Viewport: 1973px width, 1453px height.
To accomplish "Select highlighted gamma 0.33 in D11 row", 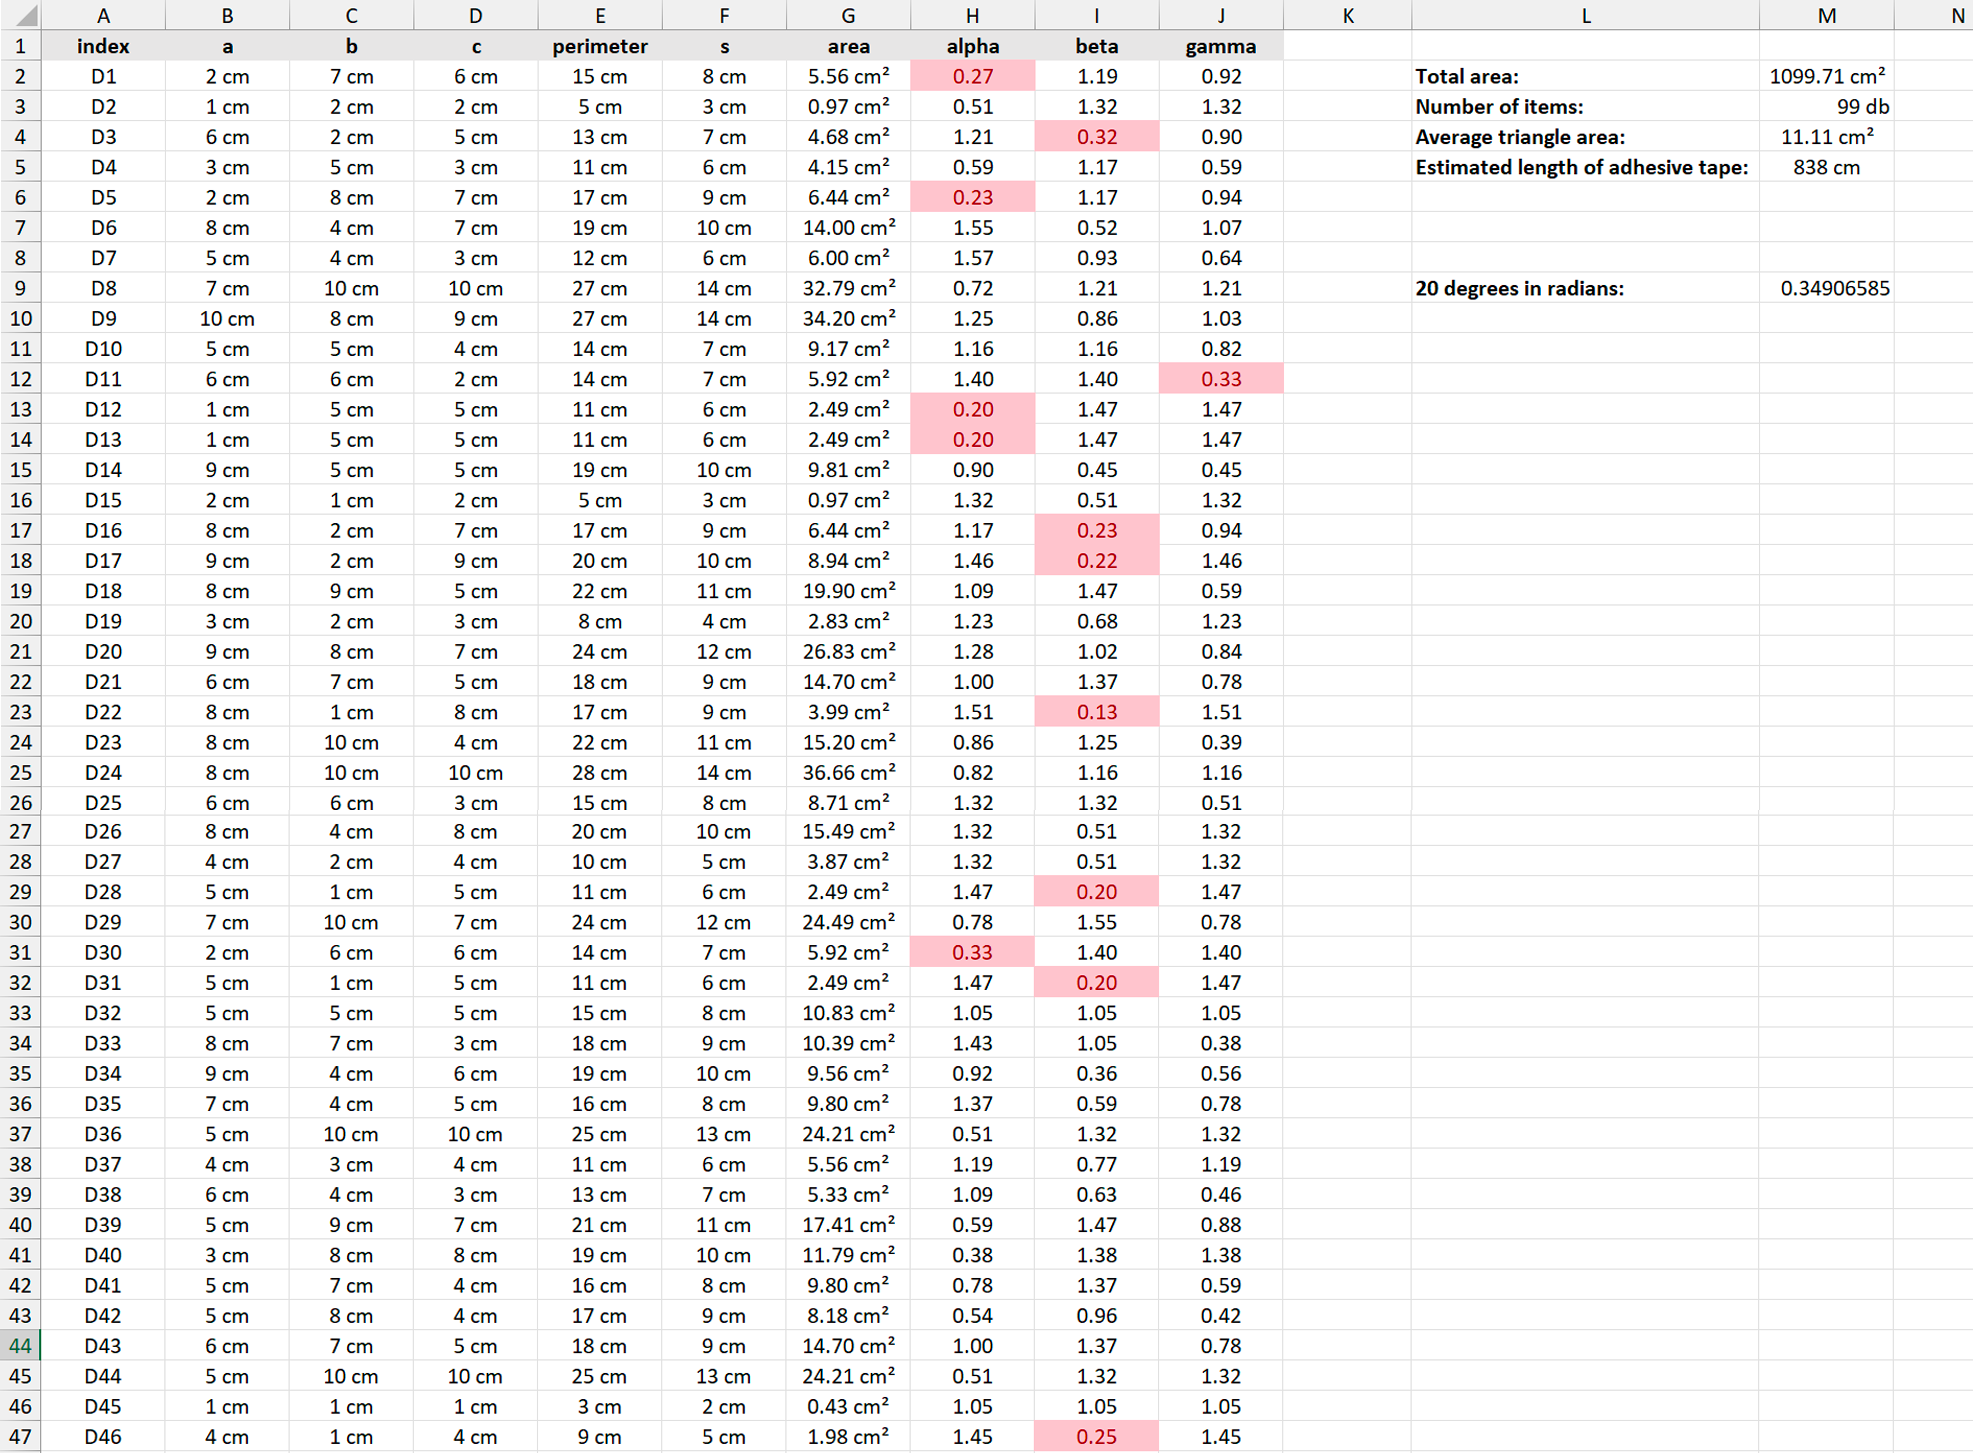I will [x=1221, y=379].
